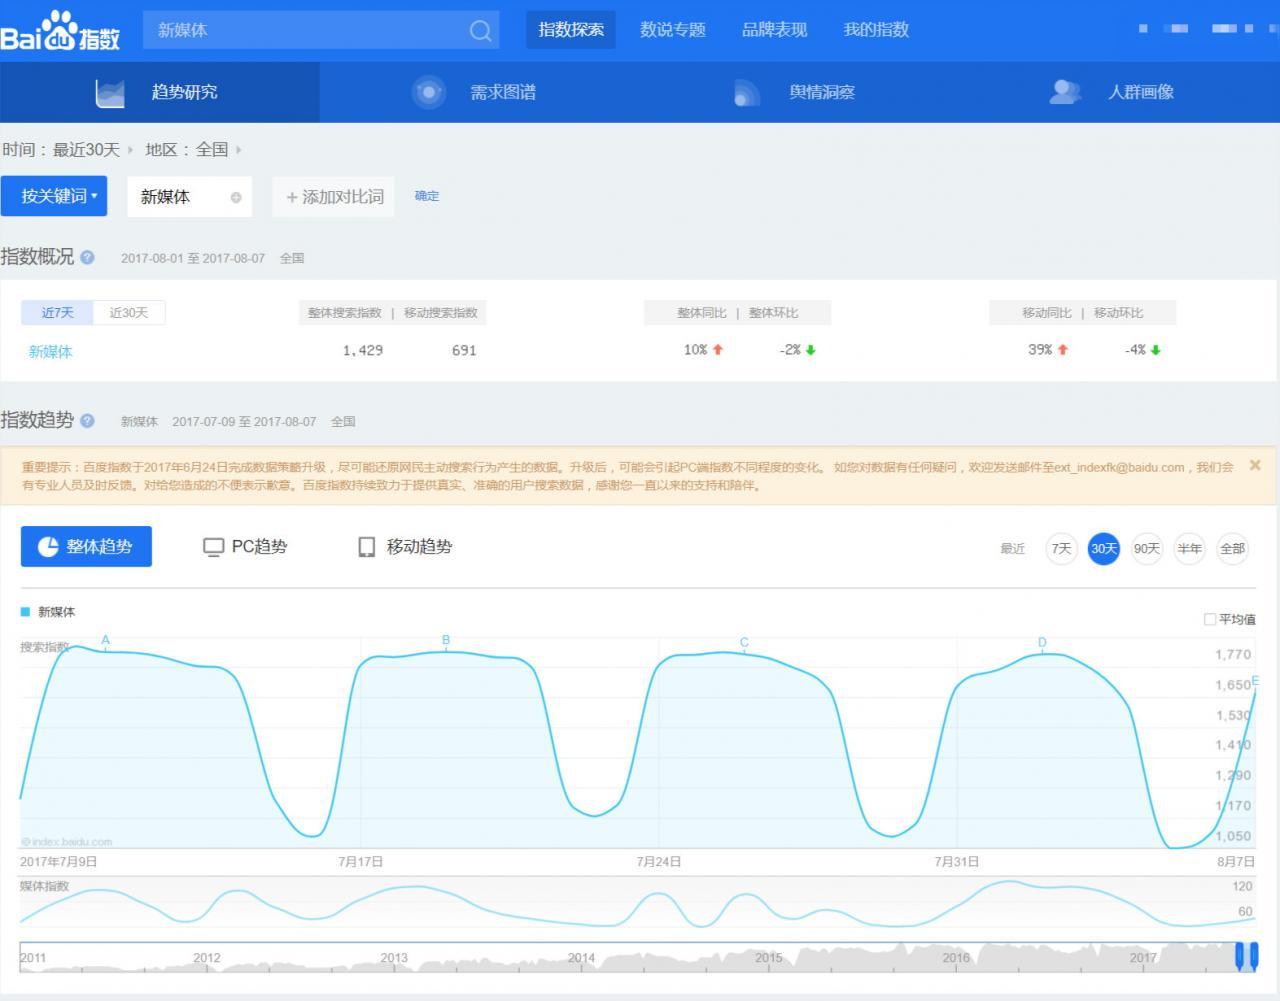Open the 我的指数 menu tab
This screenshot has height=1001, width=1280.
point(876,30)
